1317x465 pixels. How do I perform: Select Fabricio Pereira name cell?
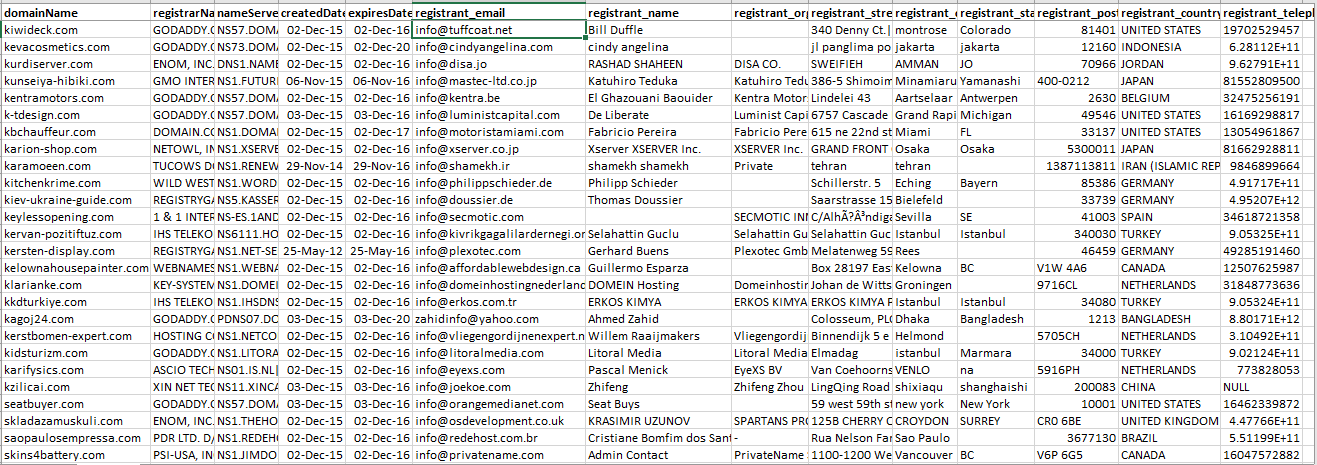(x=658, y=132)
